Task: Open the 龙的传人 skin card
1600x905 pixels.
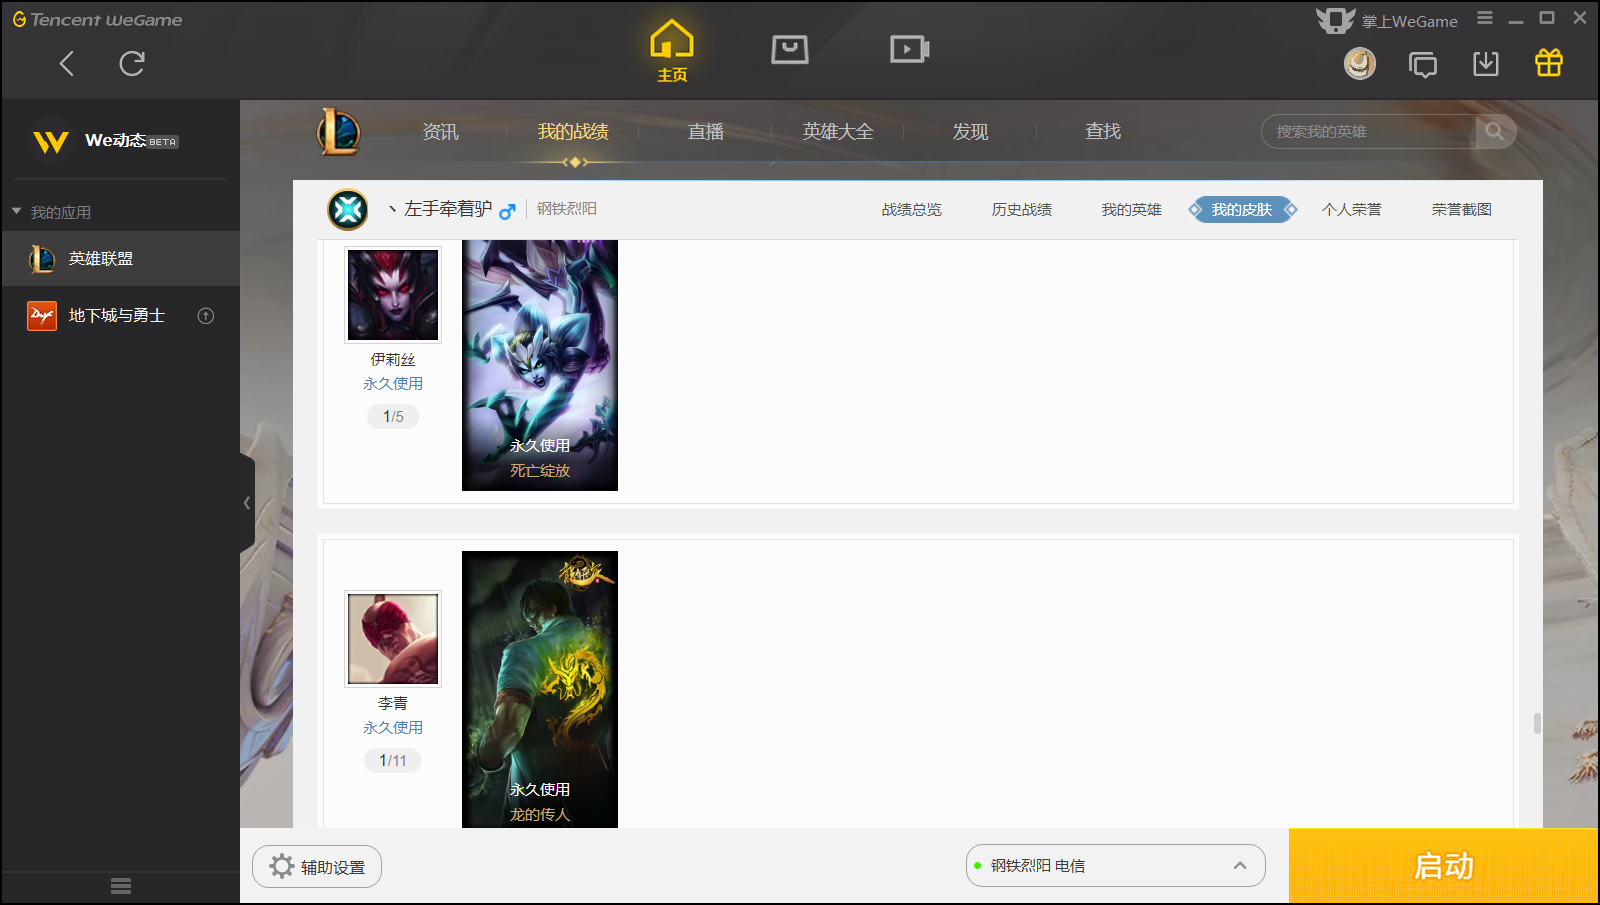Action: (540, 689)
